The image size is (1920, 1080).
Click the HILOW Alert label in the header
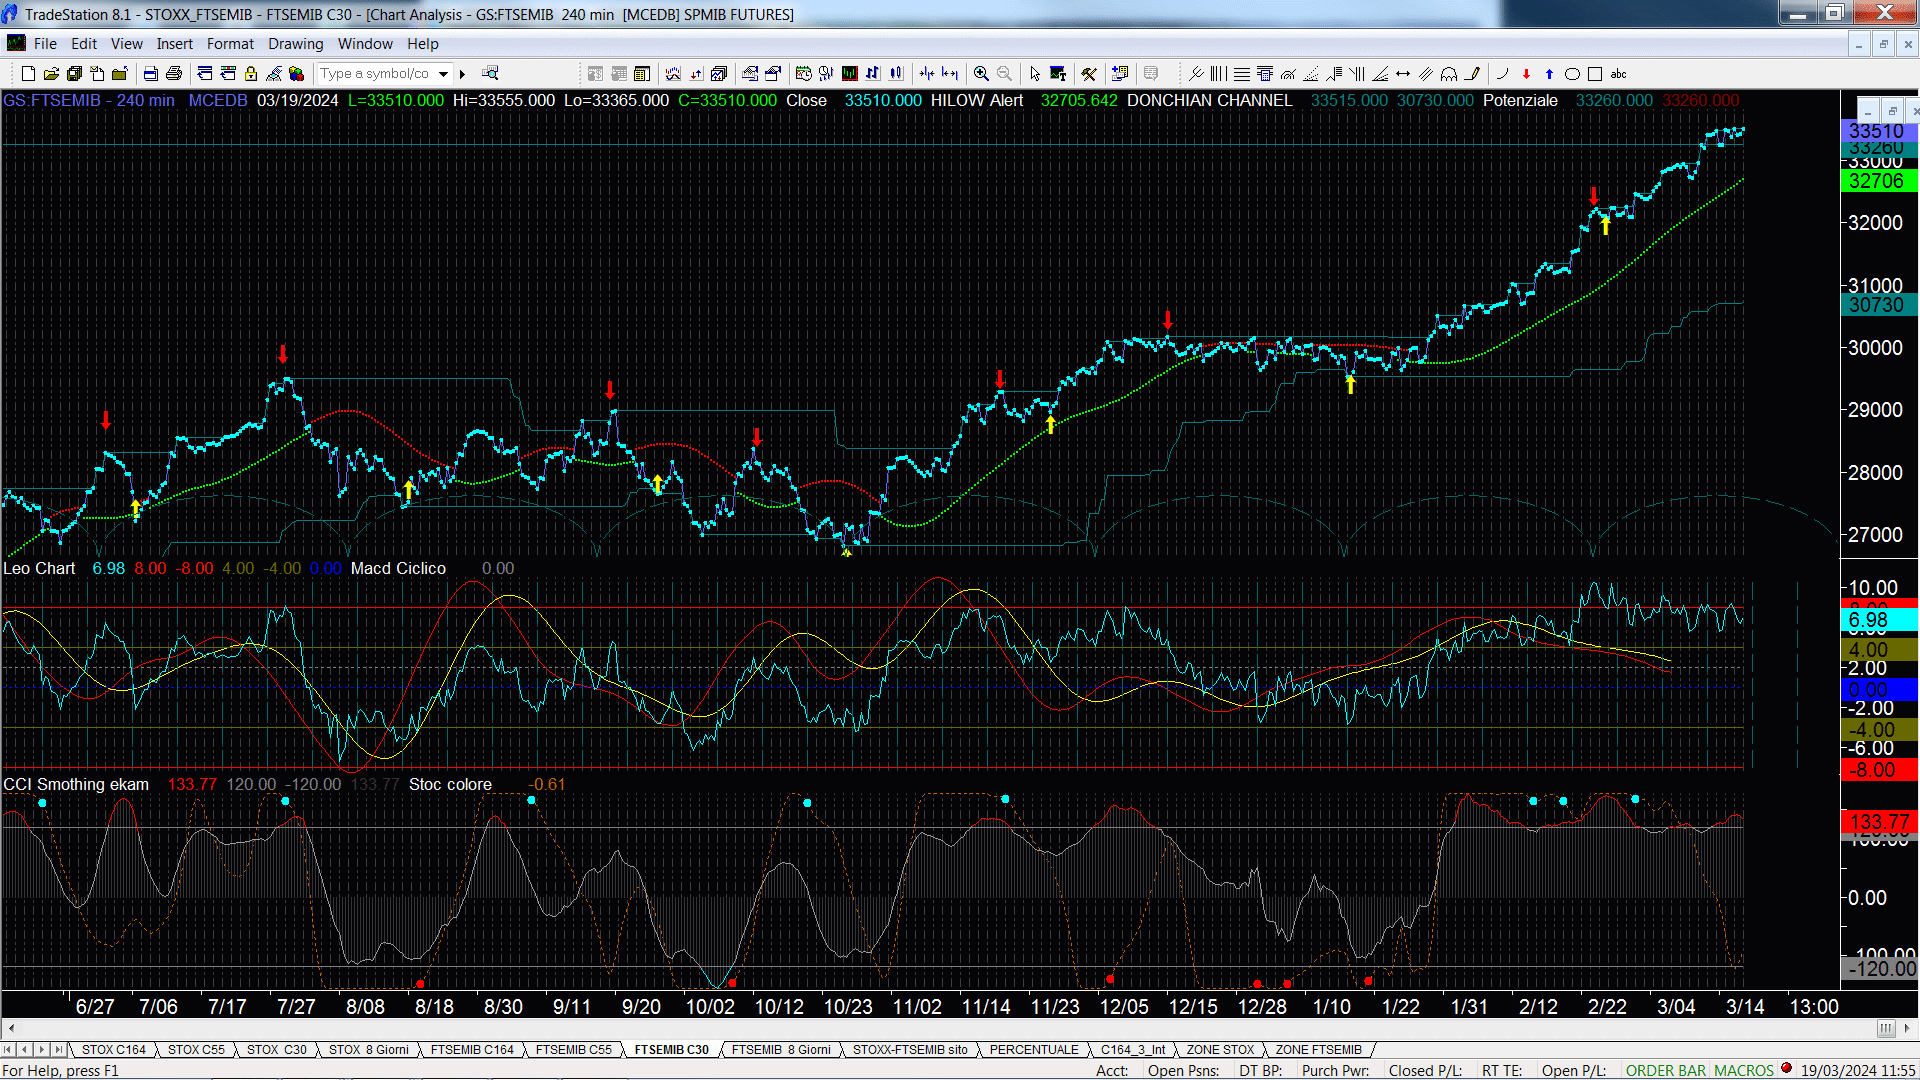coord(976,100)
